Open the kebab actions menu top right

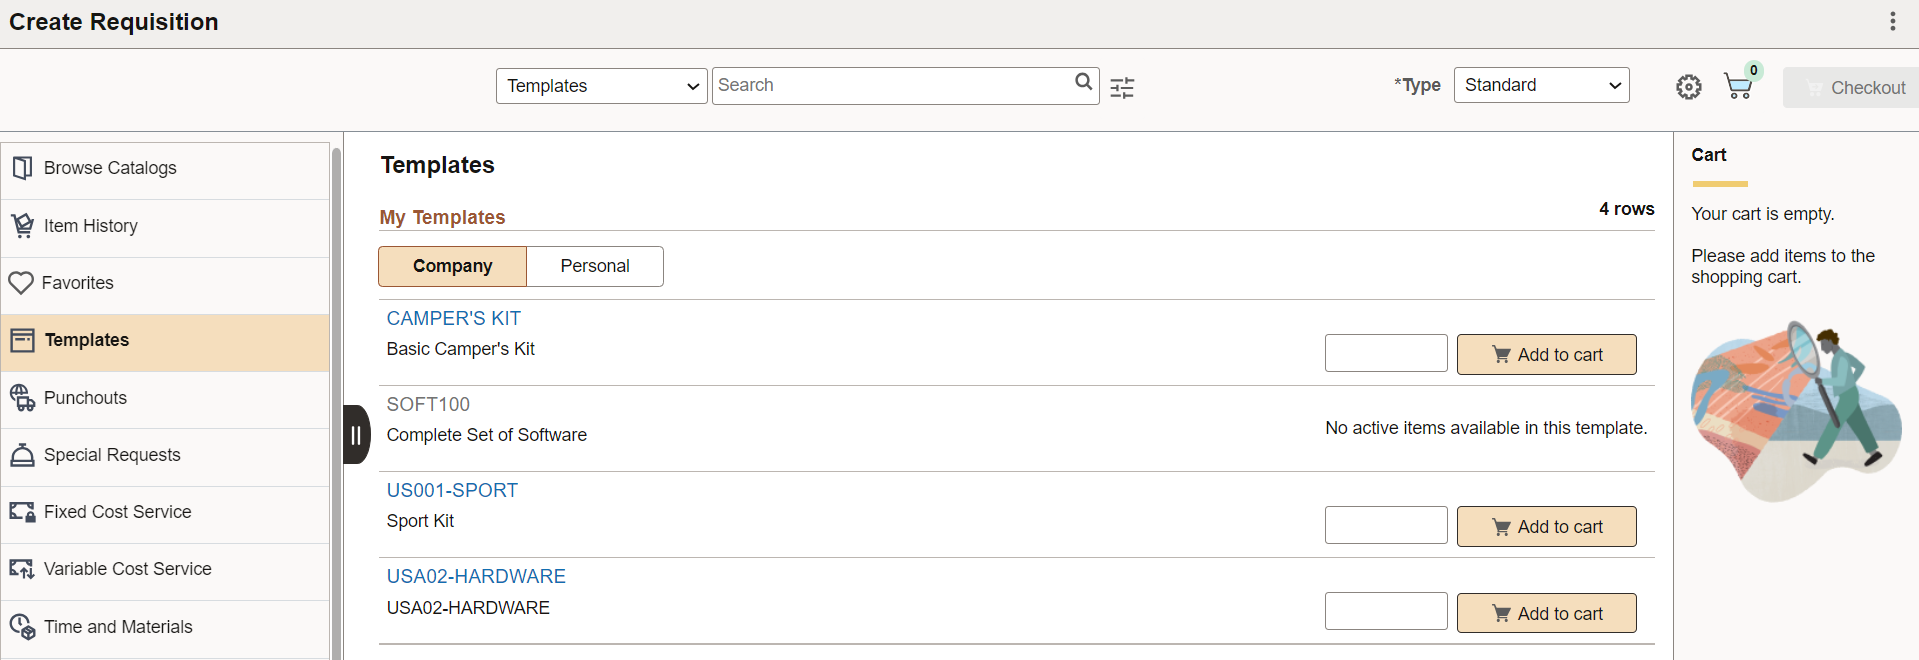1892,20
